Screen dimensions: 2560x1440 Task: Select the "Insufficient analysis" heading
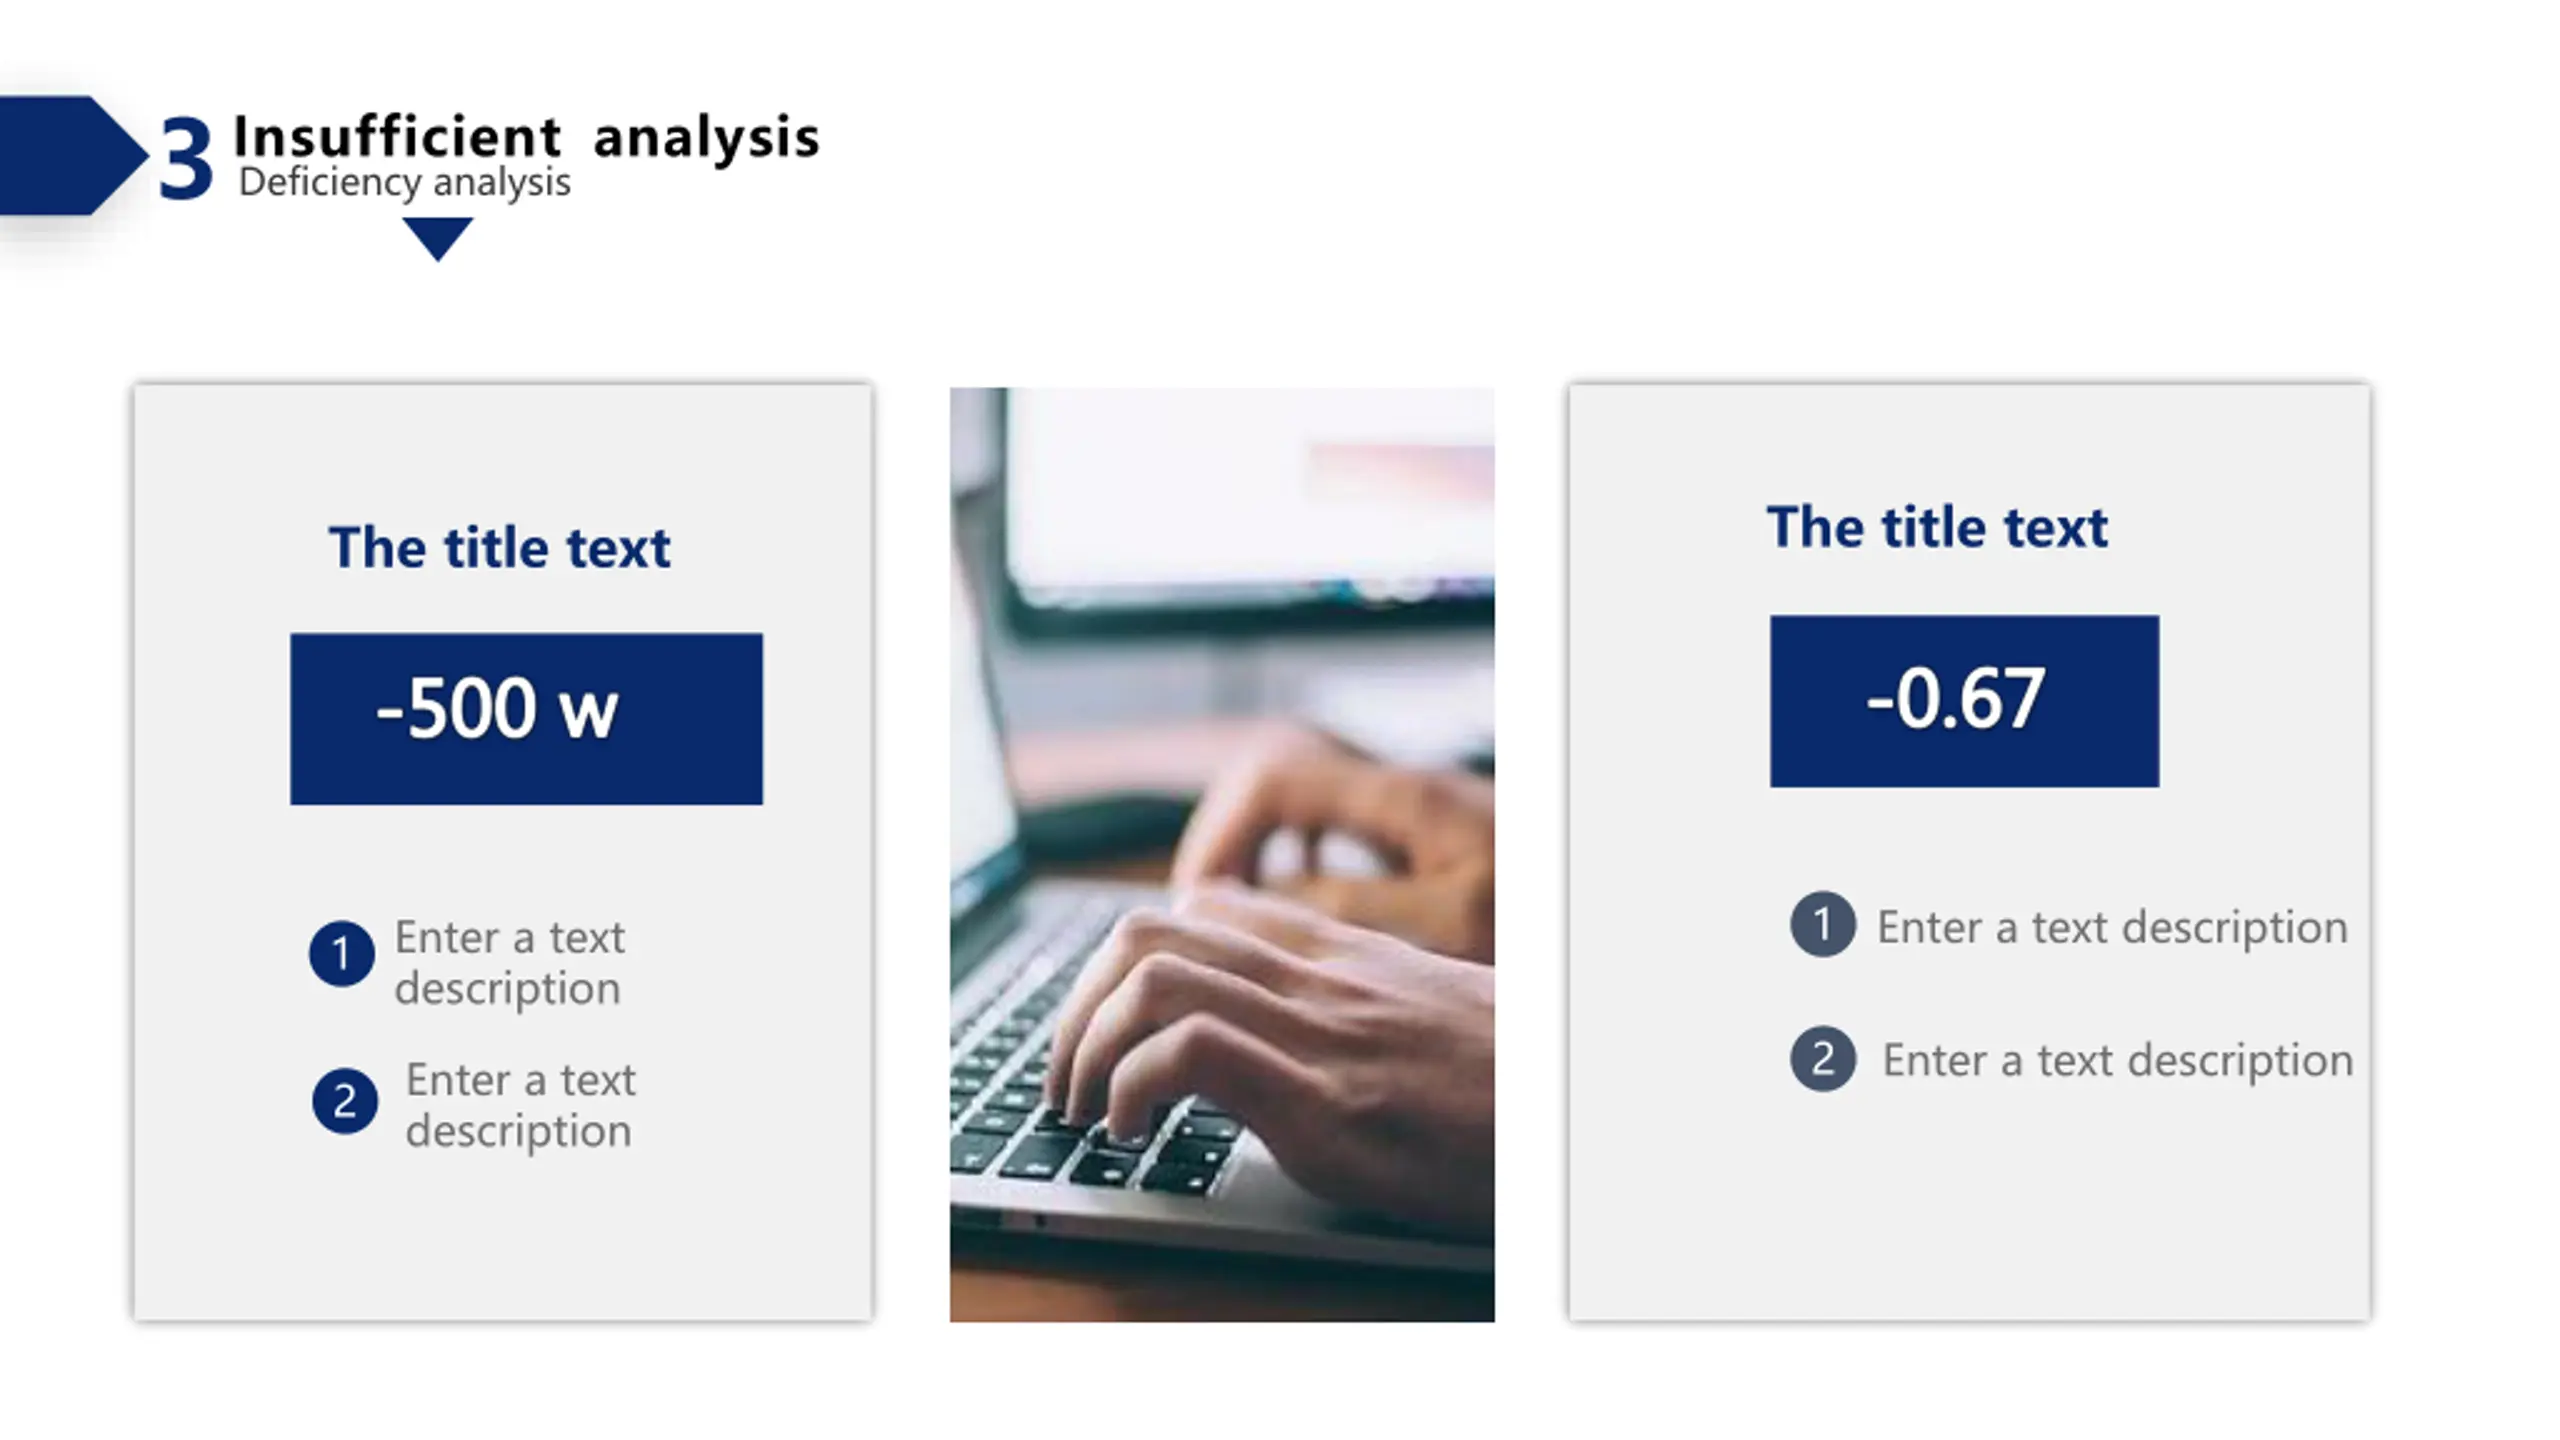[526, 136]
